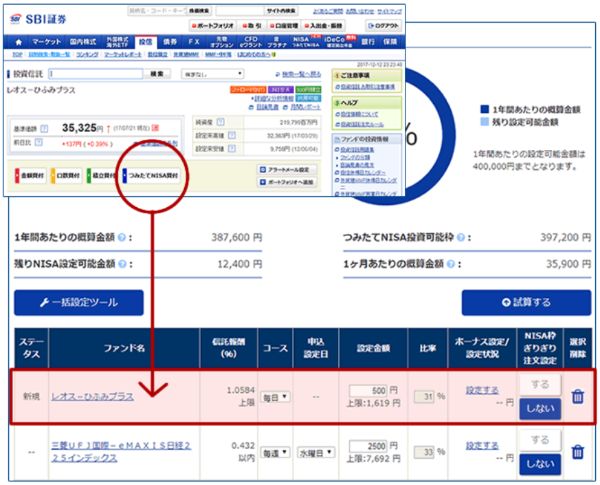Click the 33 % ratio field

(x=424, y=452)
